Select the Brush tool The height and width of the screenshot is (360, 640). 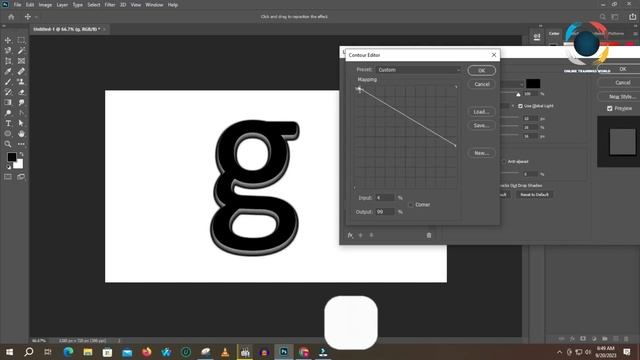[8, 82]
